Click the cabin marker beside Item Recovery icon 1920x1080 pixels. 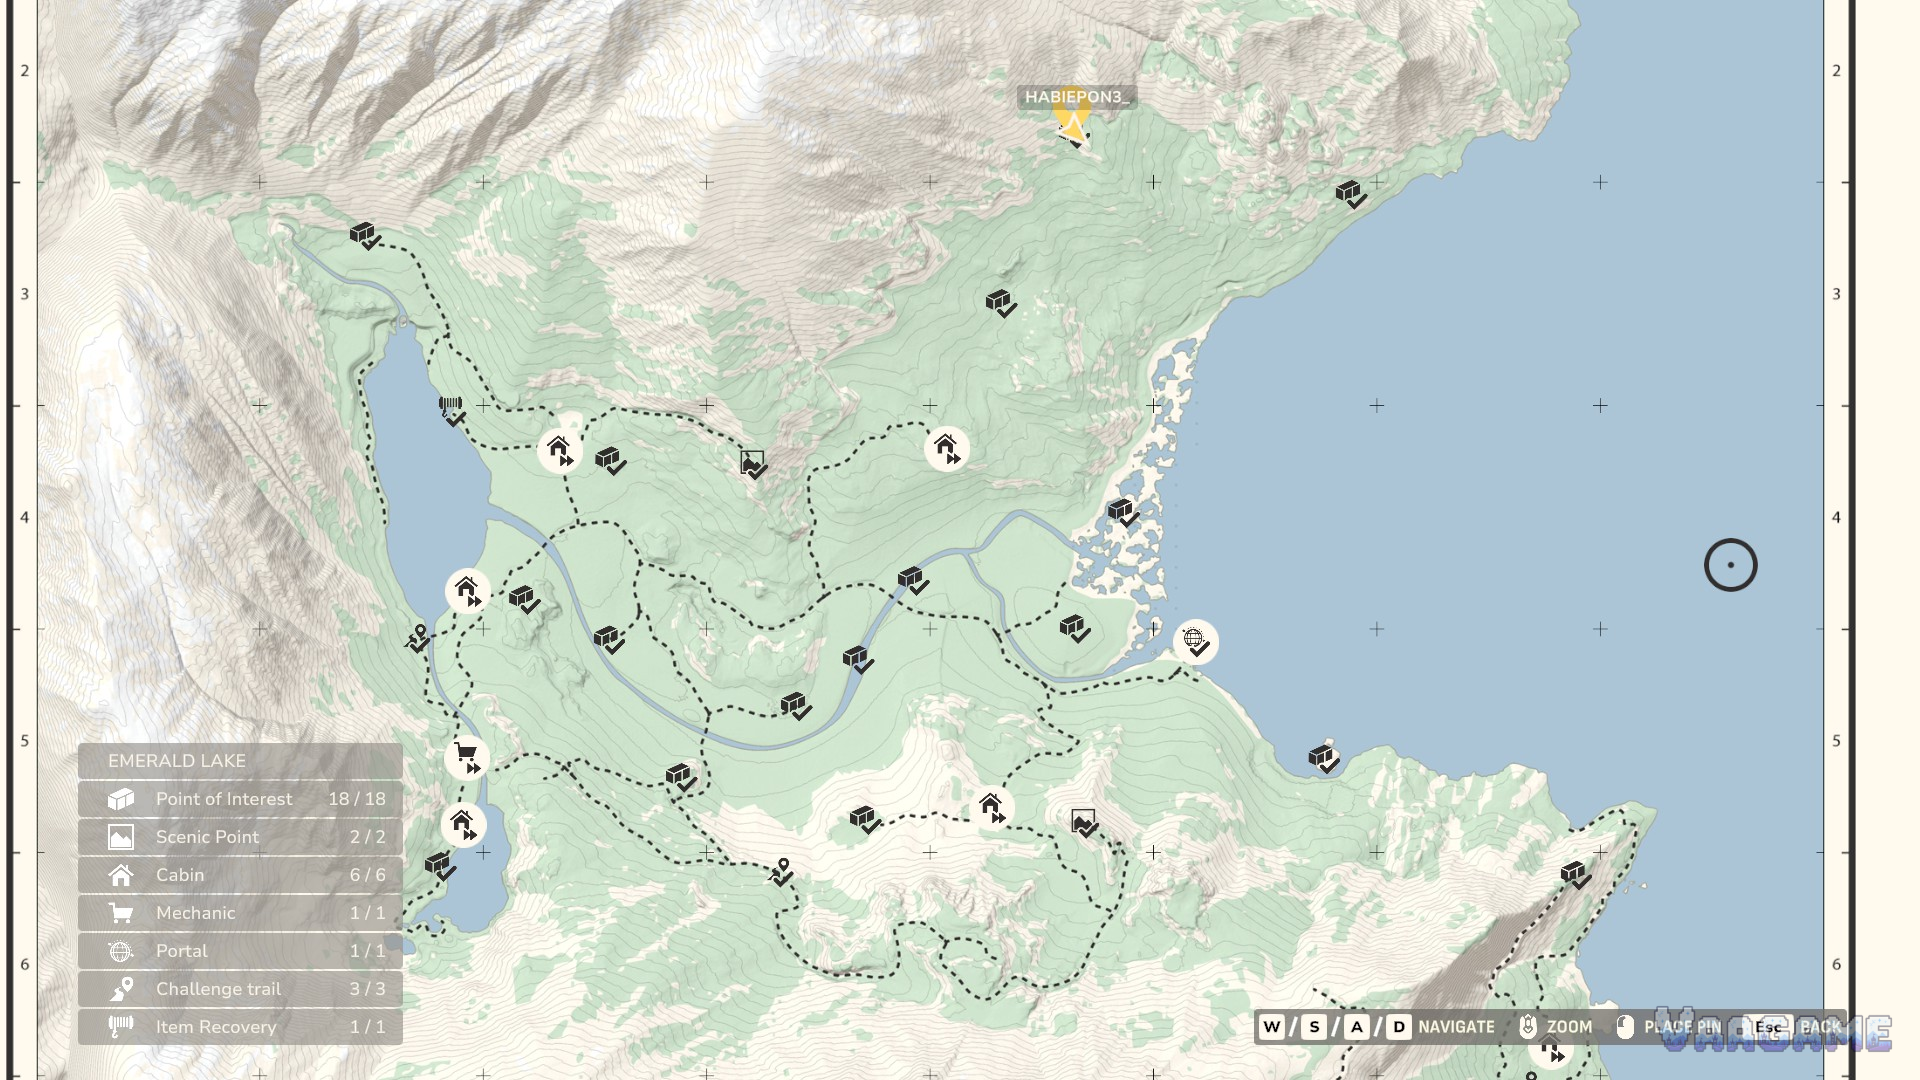(559, 450)
